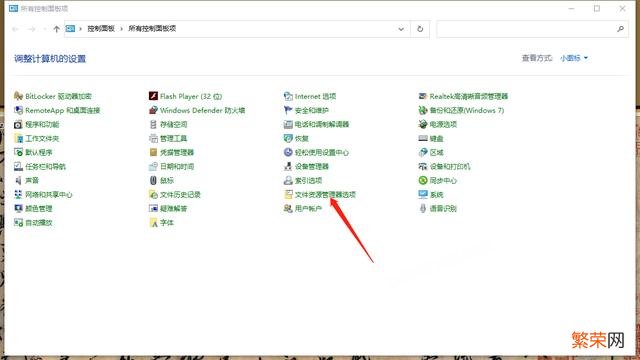Open 自动播放 link
Viewport: 640px width, 360px height.
(x=39, y=222)
